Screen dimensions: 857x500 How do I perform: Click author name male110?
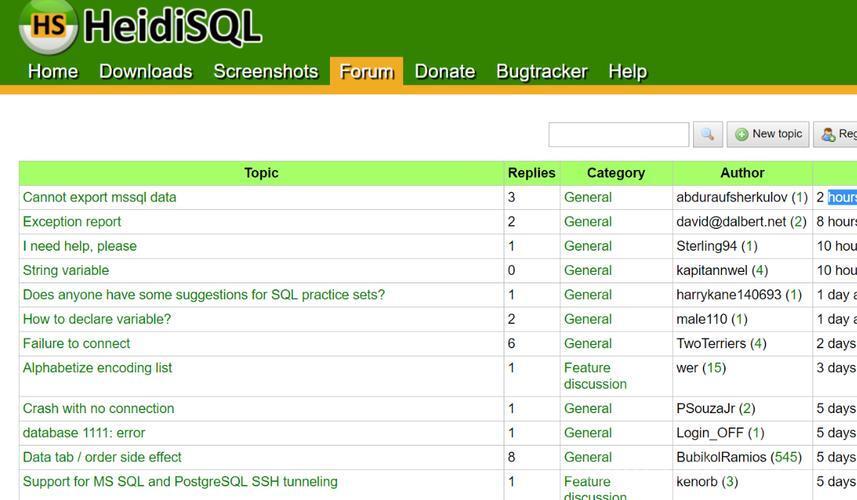coord(702,319)
